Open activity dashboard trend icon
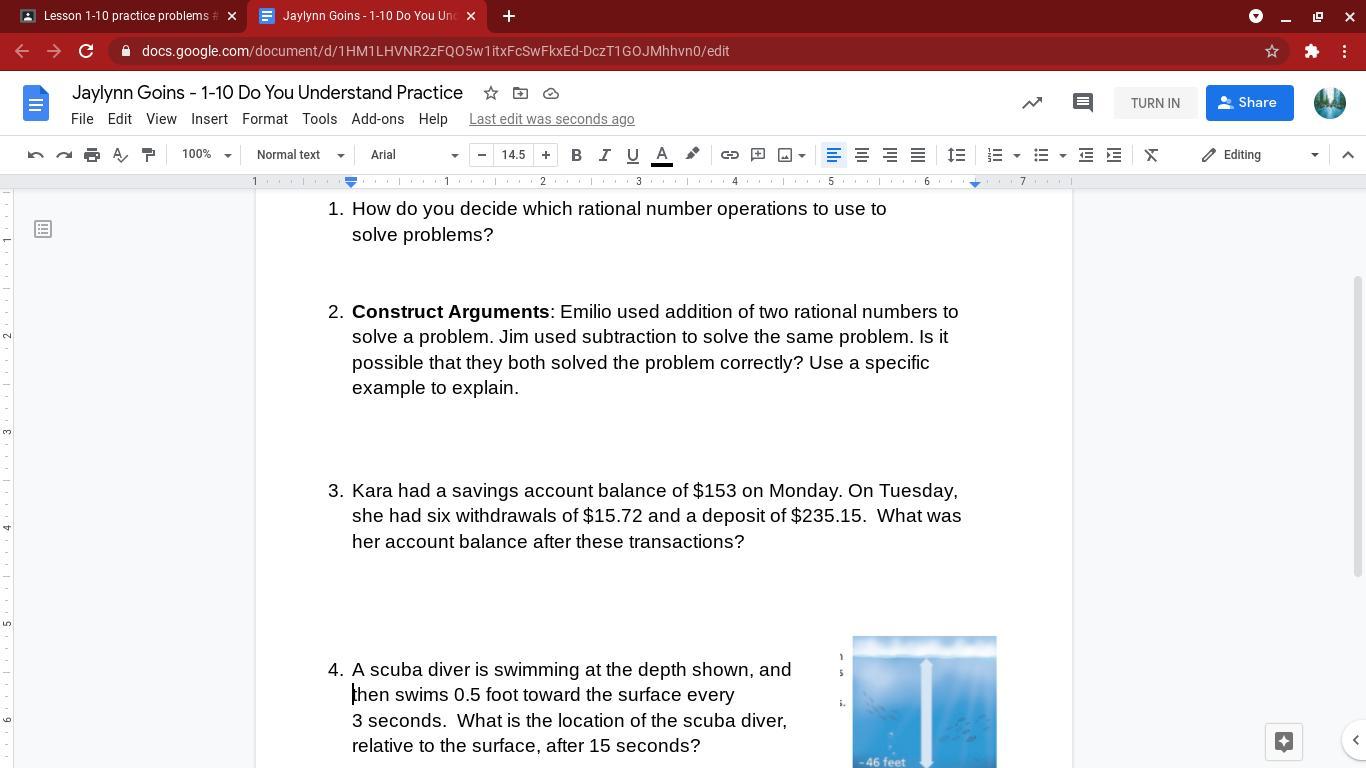This screenshot has width=1366, height=768. click(1032, 103)
